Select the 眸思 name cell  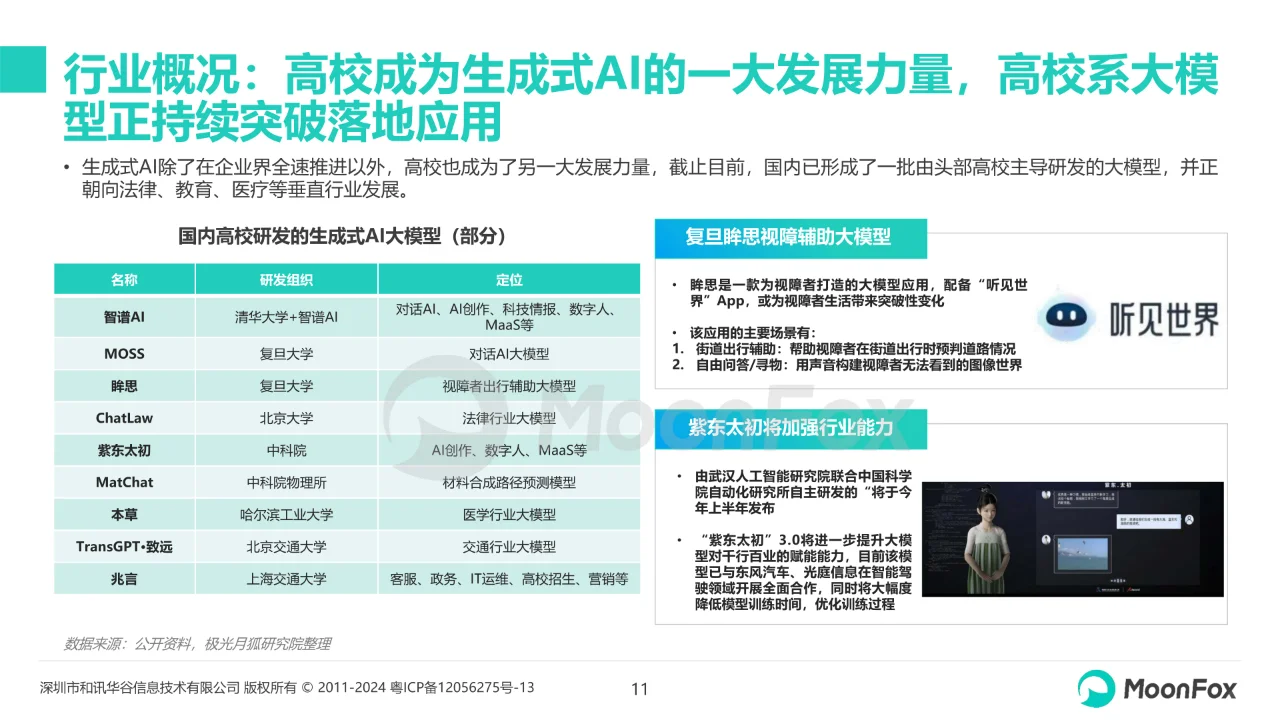click(124, 386)
